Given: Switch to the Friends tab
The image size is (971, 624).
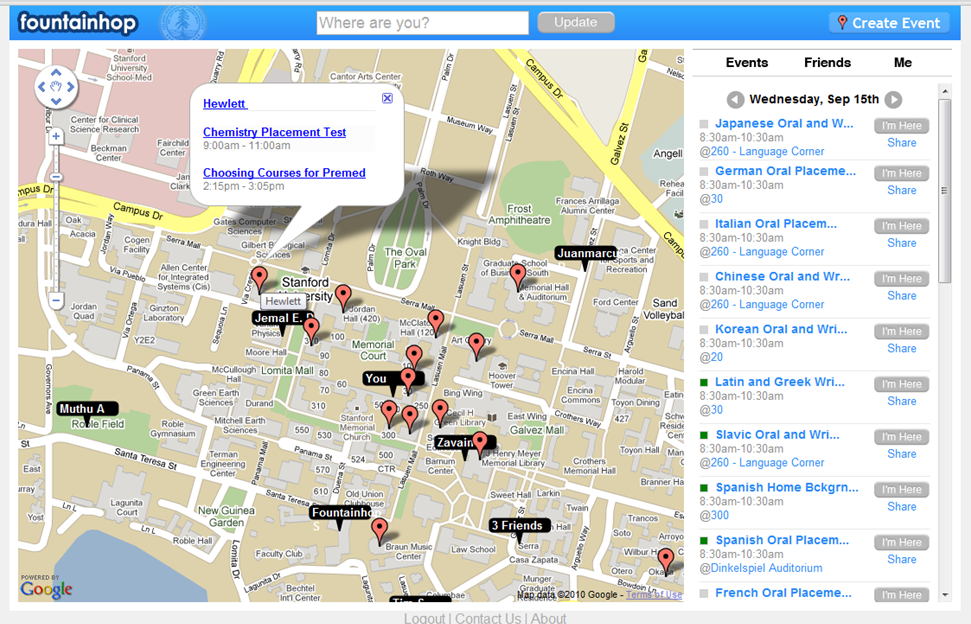Looking at the screenshot, I should (x=827, y=62).
